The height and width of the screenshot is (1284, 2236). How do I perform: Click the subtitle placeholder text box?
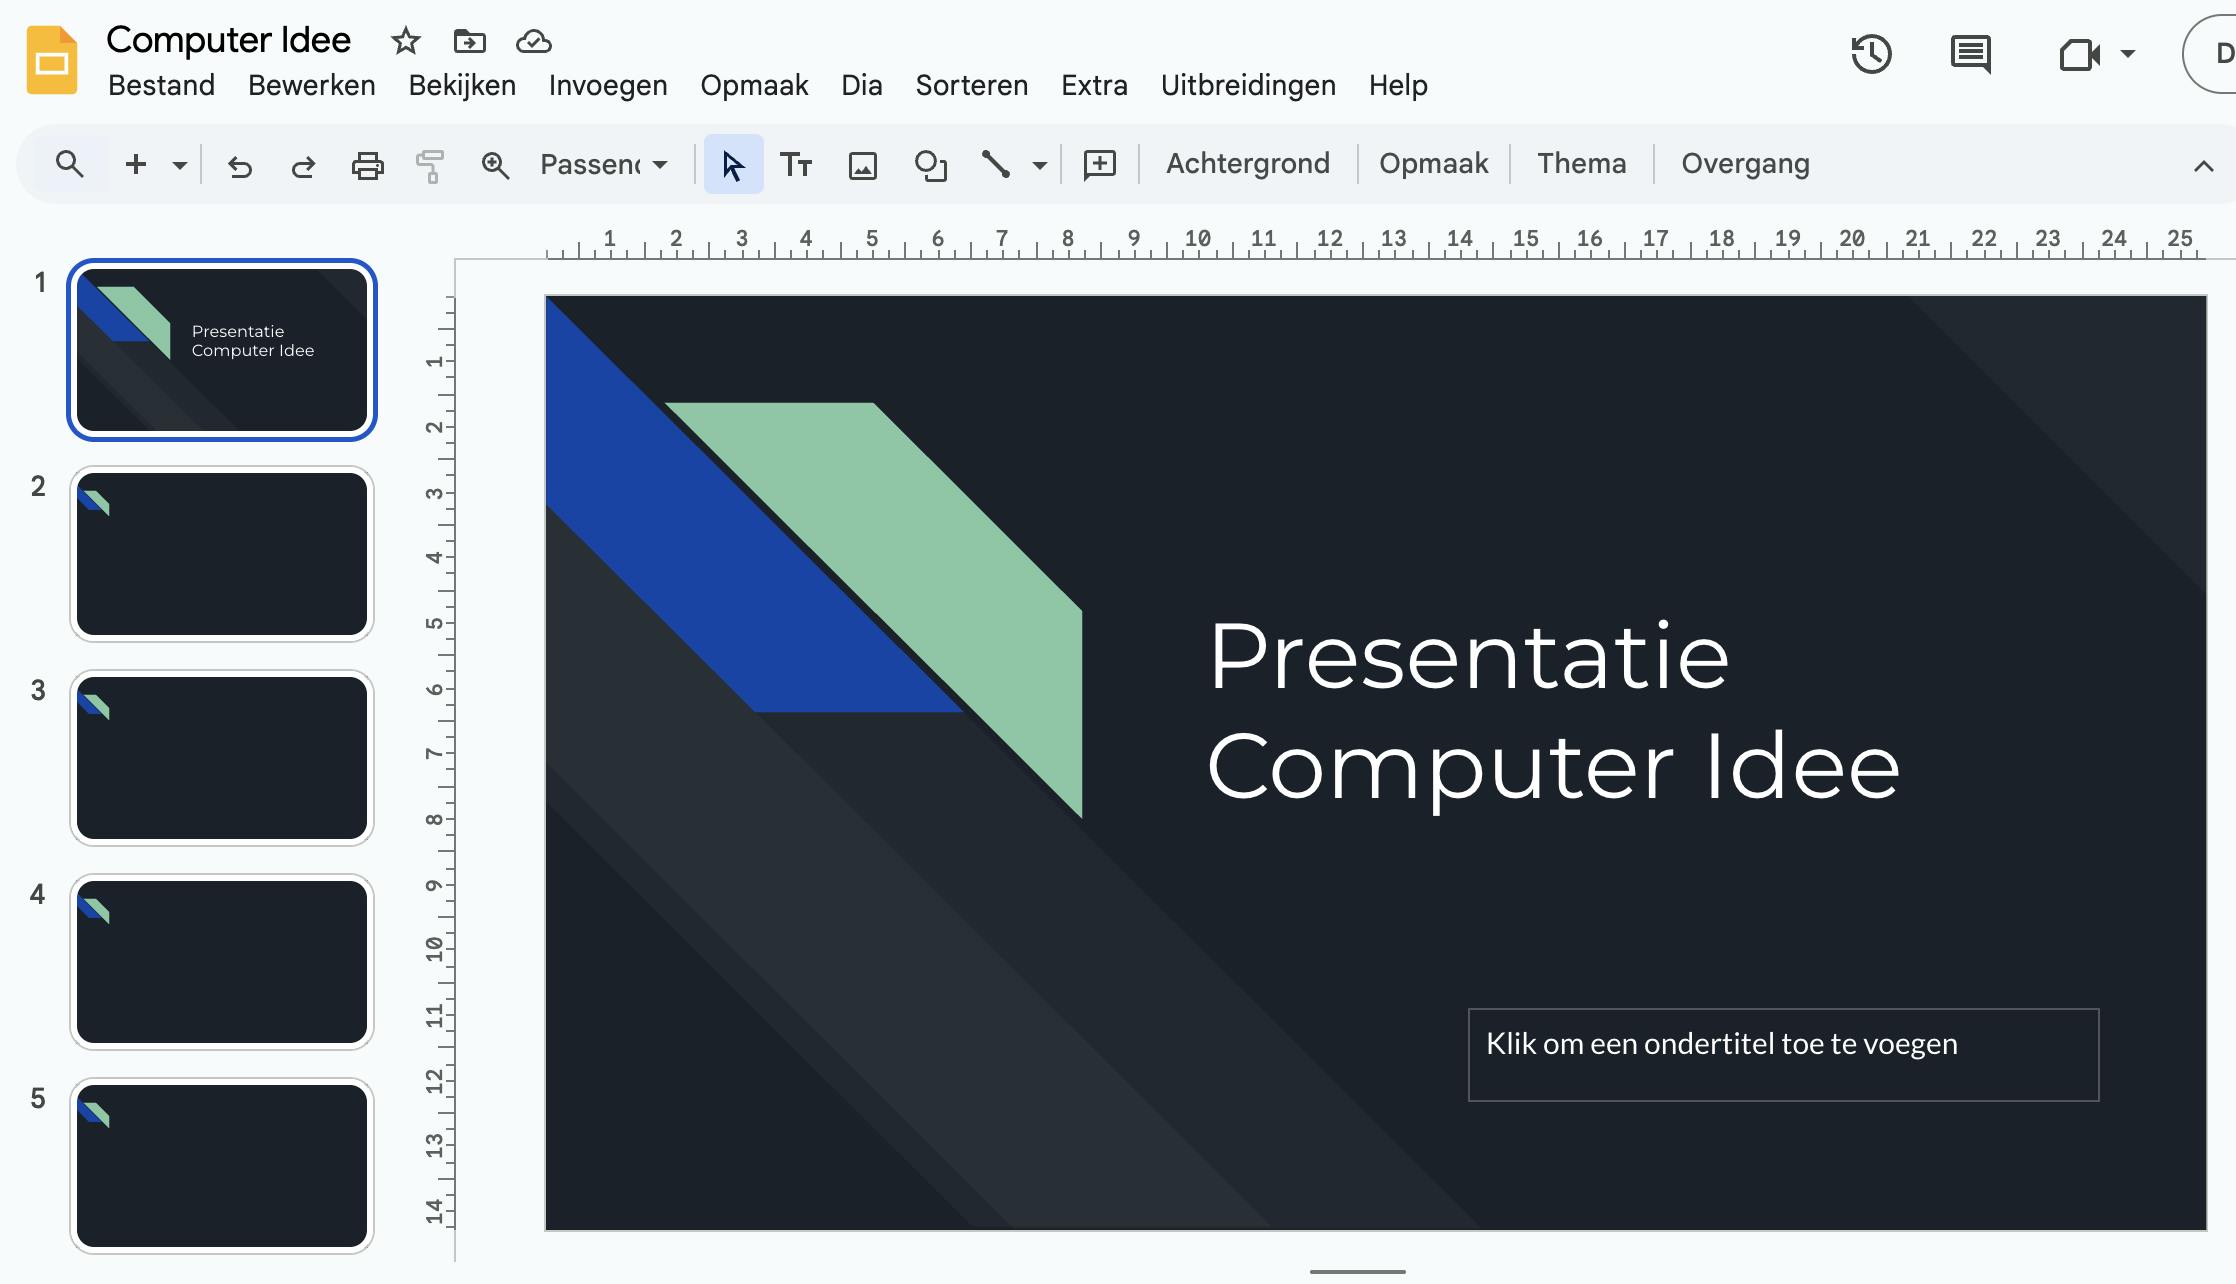pyautogui.click(x=1782, y=1054)
